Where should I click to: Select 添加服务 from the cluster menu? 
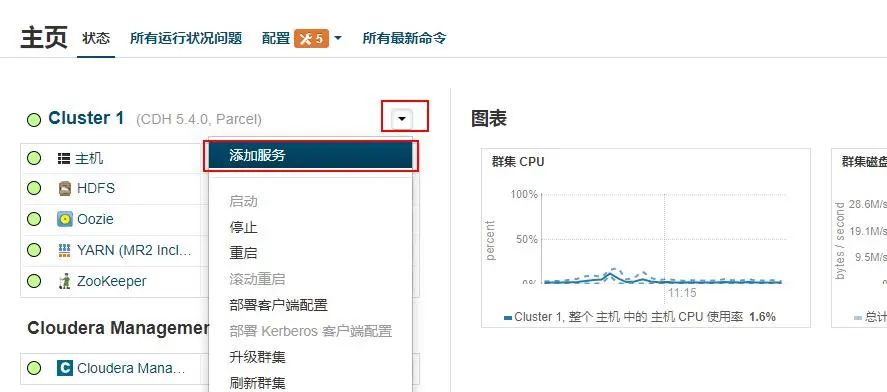310,156
